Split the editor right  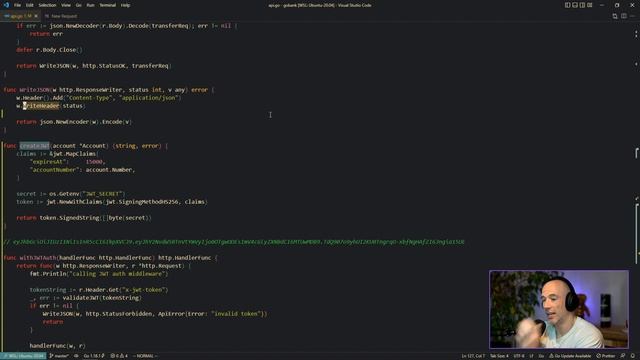[624, 16]
